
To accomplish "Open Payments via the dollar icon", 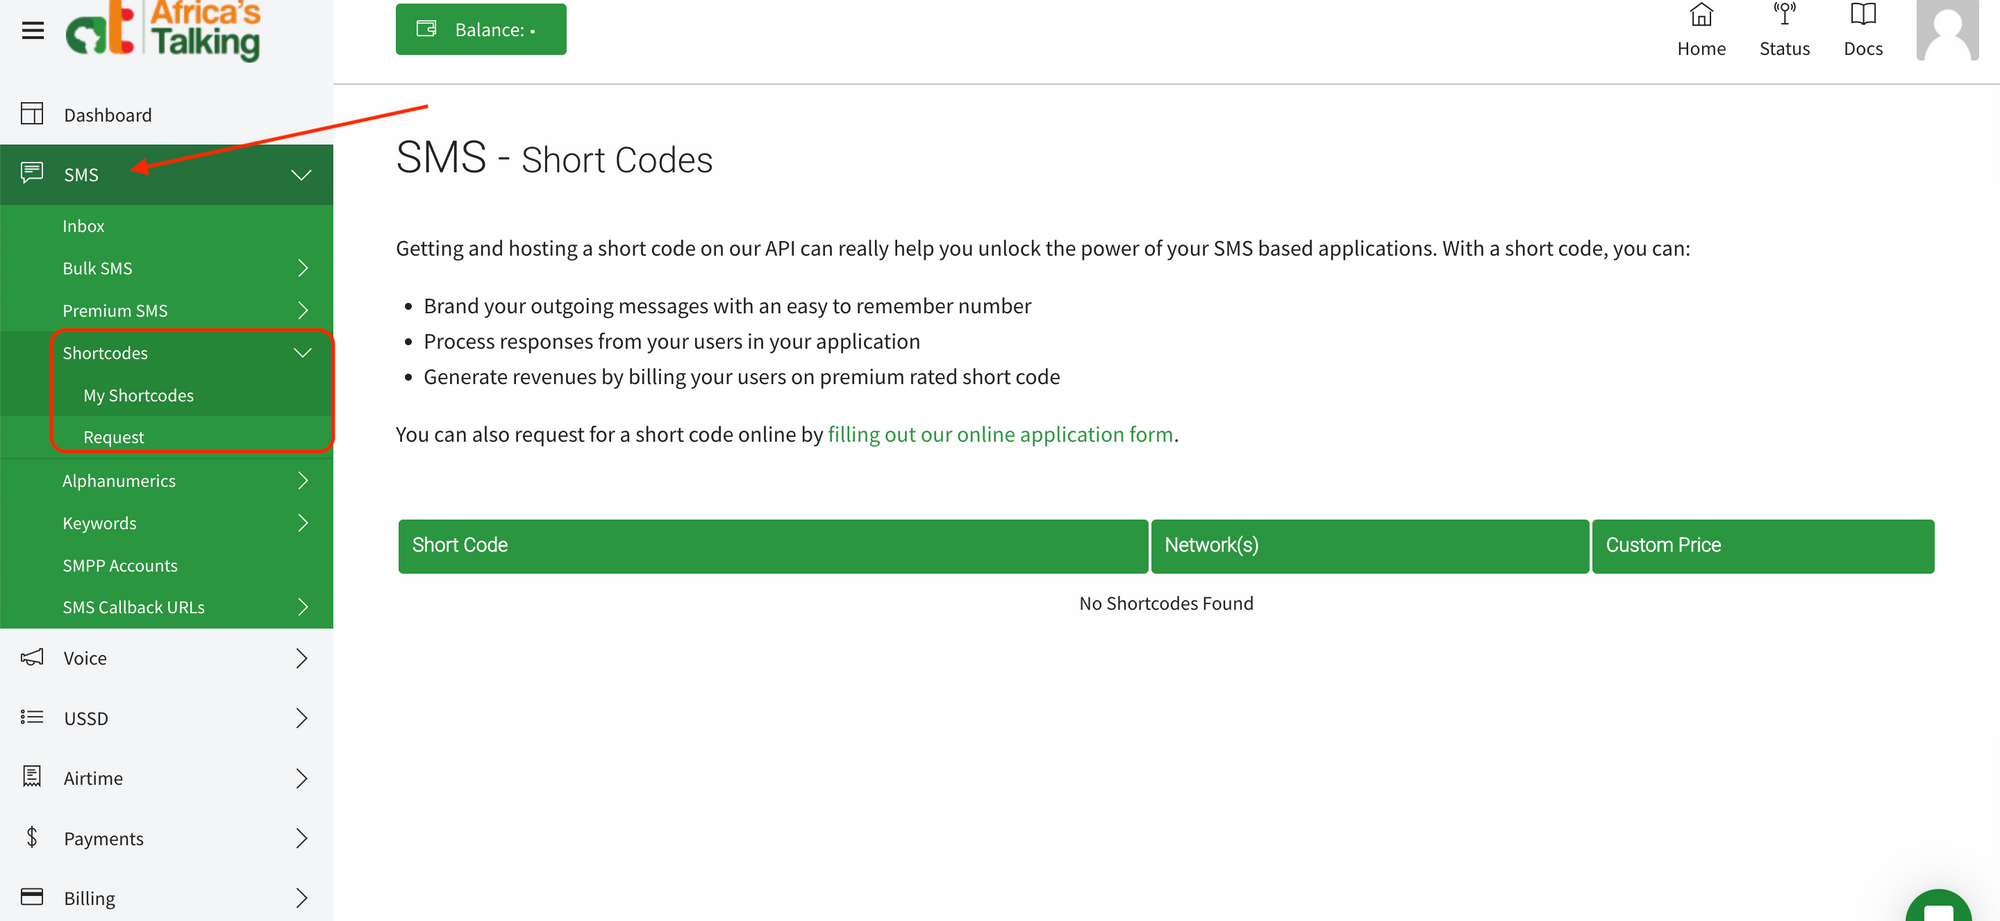I will tap(31, 838).
